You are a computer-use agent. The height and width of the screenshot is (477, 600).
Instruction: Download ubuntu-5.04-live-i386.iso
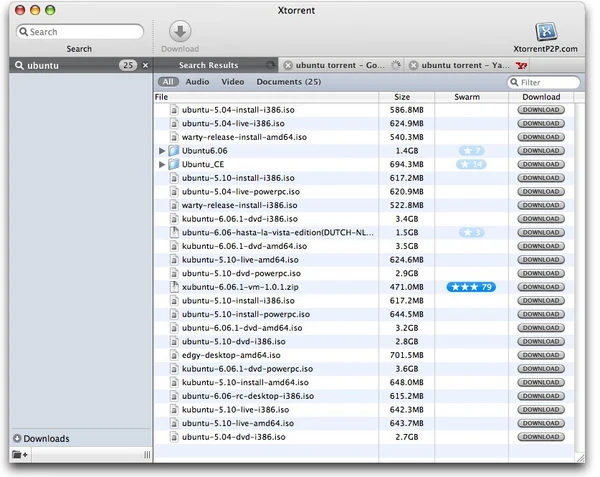pos(541,124)
